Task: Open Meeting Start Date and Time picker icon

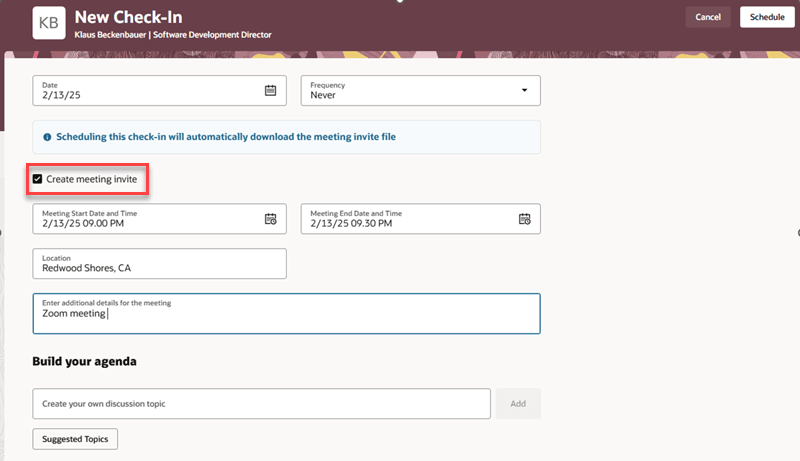Action: (x=270, y=219)
